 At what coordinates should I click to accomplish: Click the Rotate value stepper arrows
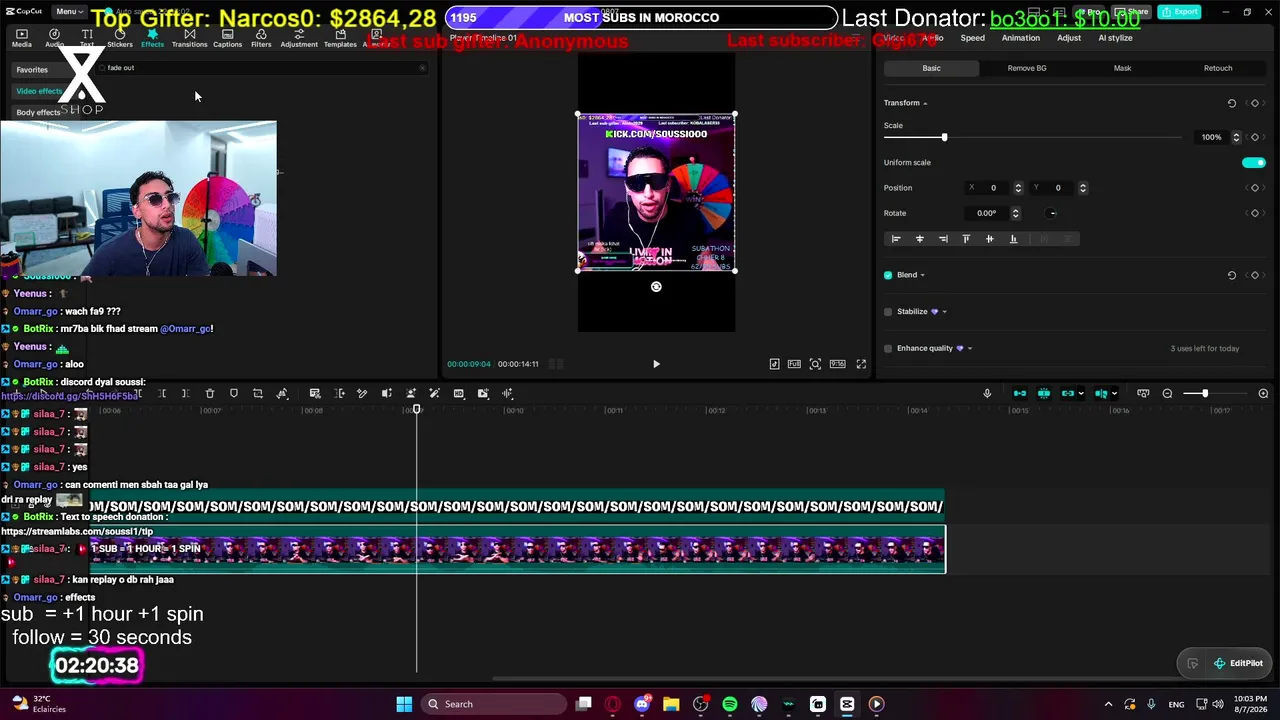[x=1015, y=213]
